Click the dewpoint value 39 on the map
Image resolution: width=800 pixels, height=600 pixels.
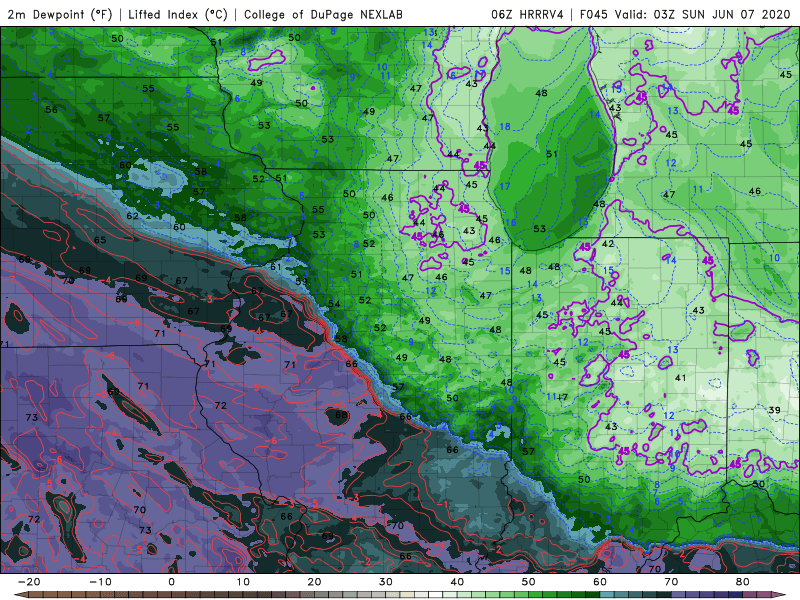click(x=774, y=410)
